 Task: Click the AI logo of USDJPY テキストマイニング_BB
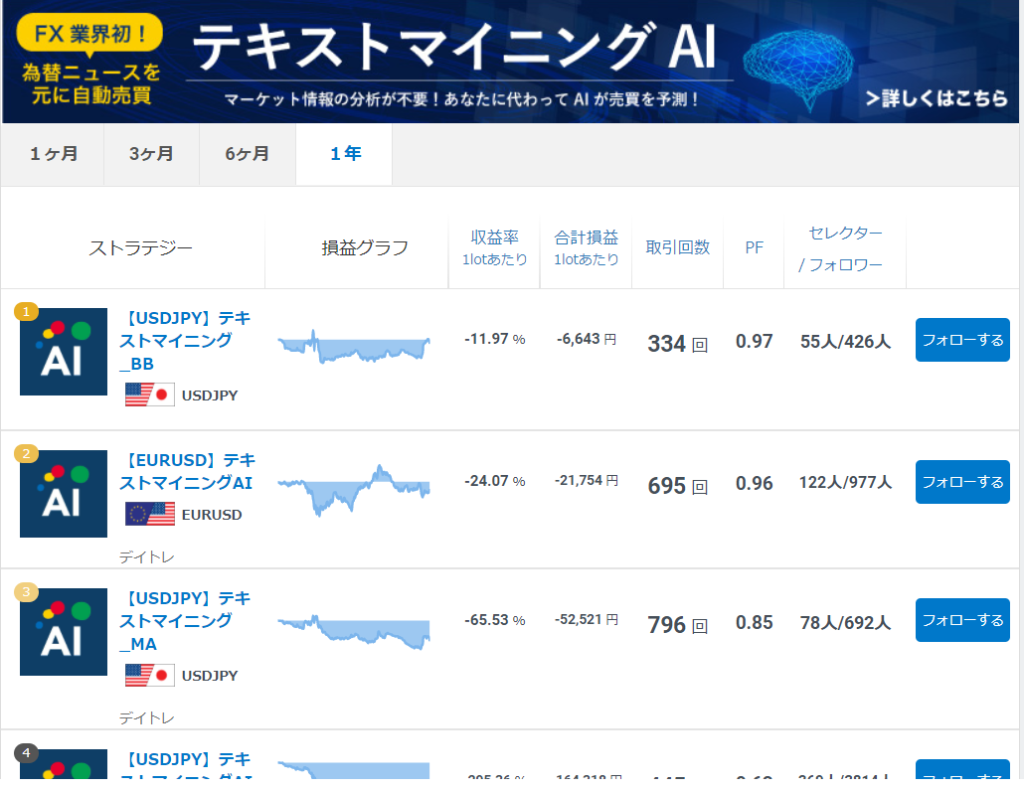coord(63,351)
